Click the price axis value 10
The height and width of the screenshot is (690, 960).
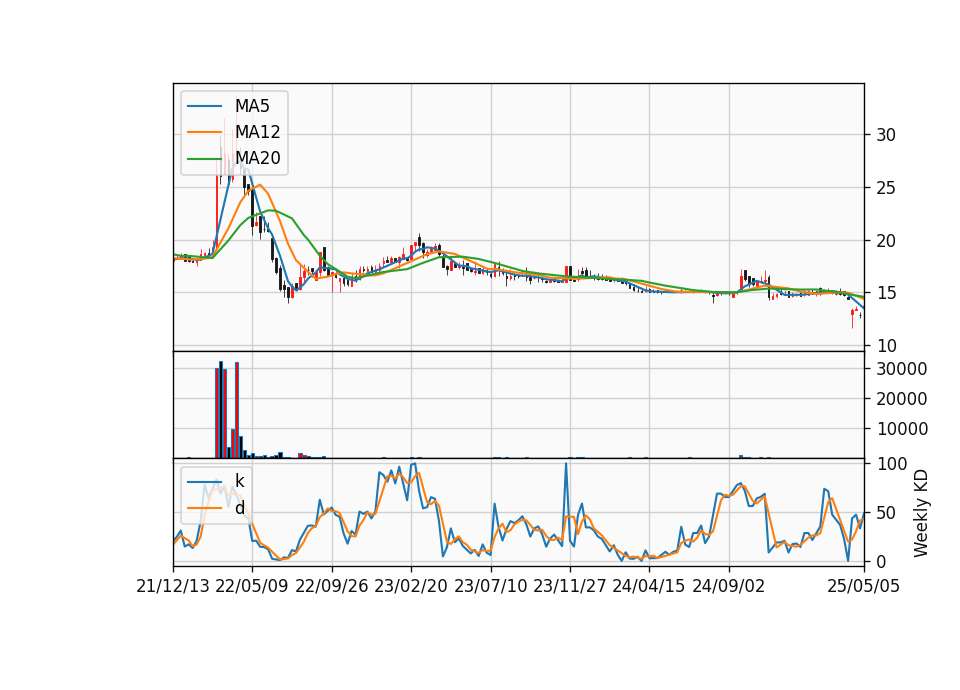point(886,346)
